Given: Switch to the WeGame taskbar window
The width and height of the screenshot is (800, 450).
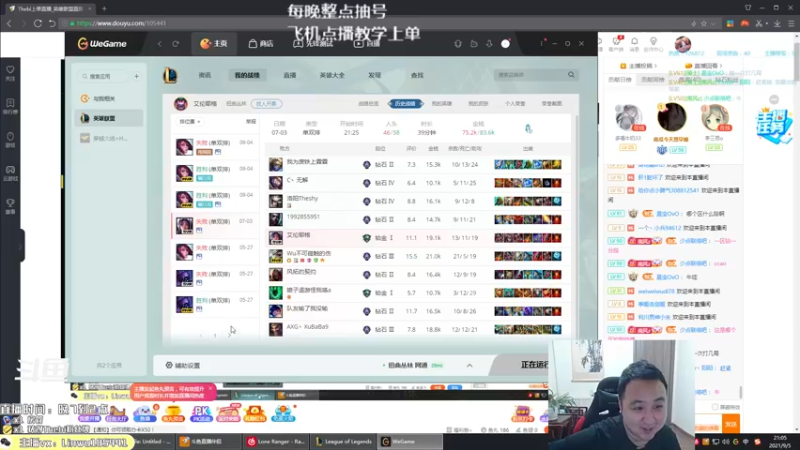Looking at the screenshot, I should [x=408, y=441].
